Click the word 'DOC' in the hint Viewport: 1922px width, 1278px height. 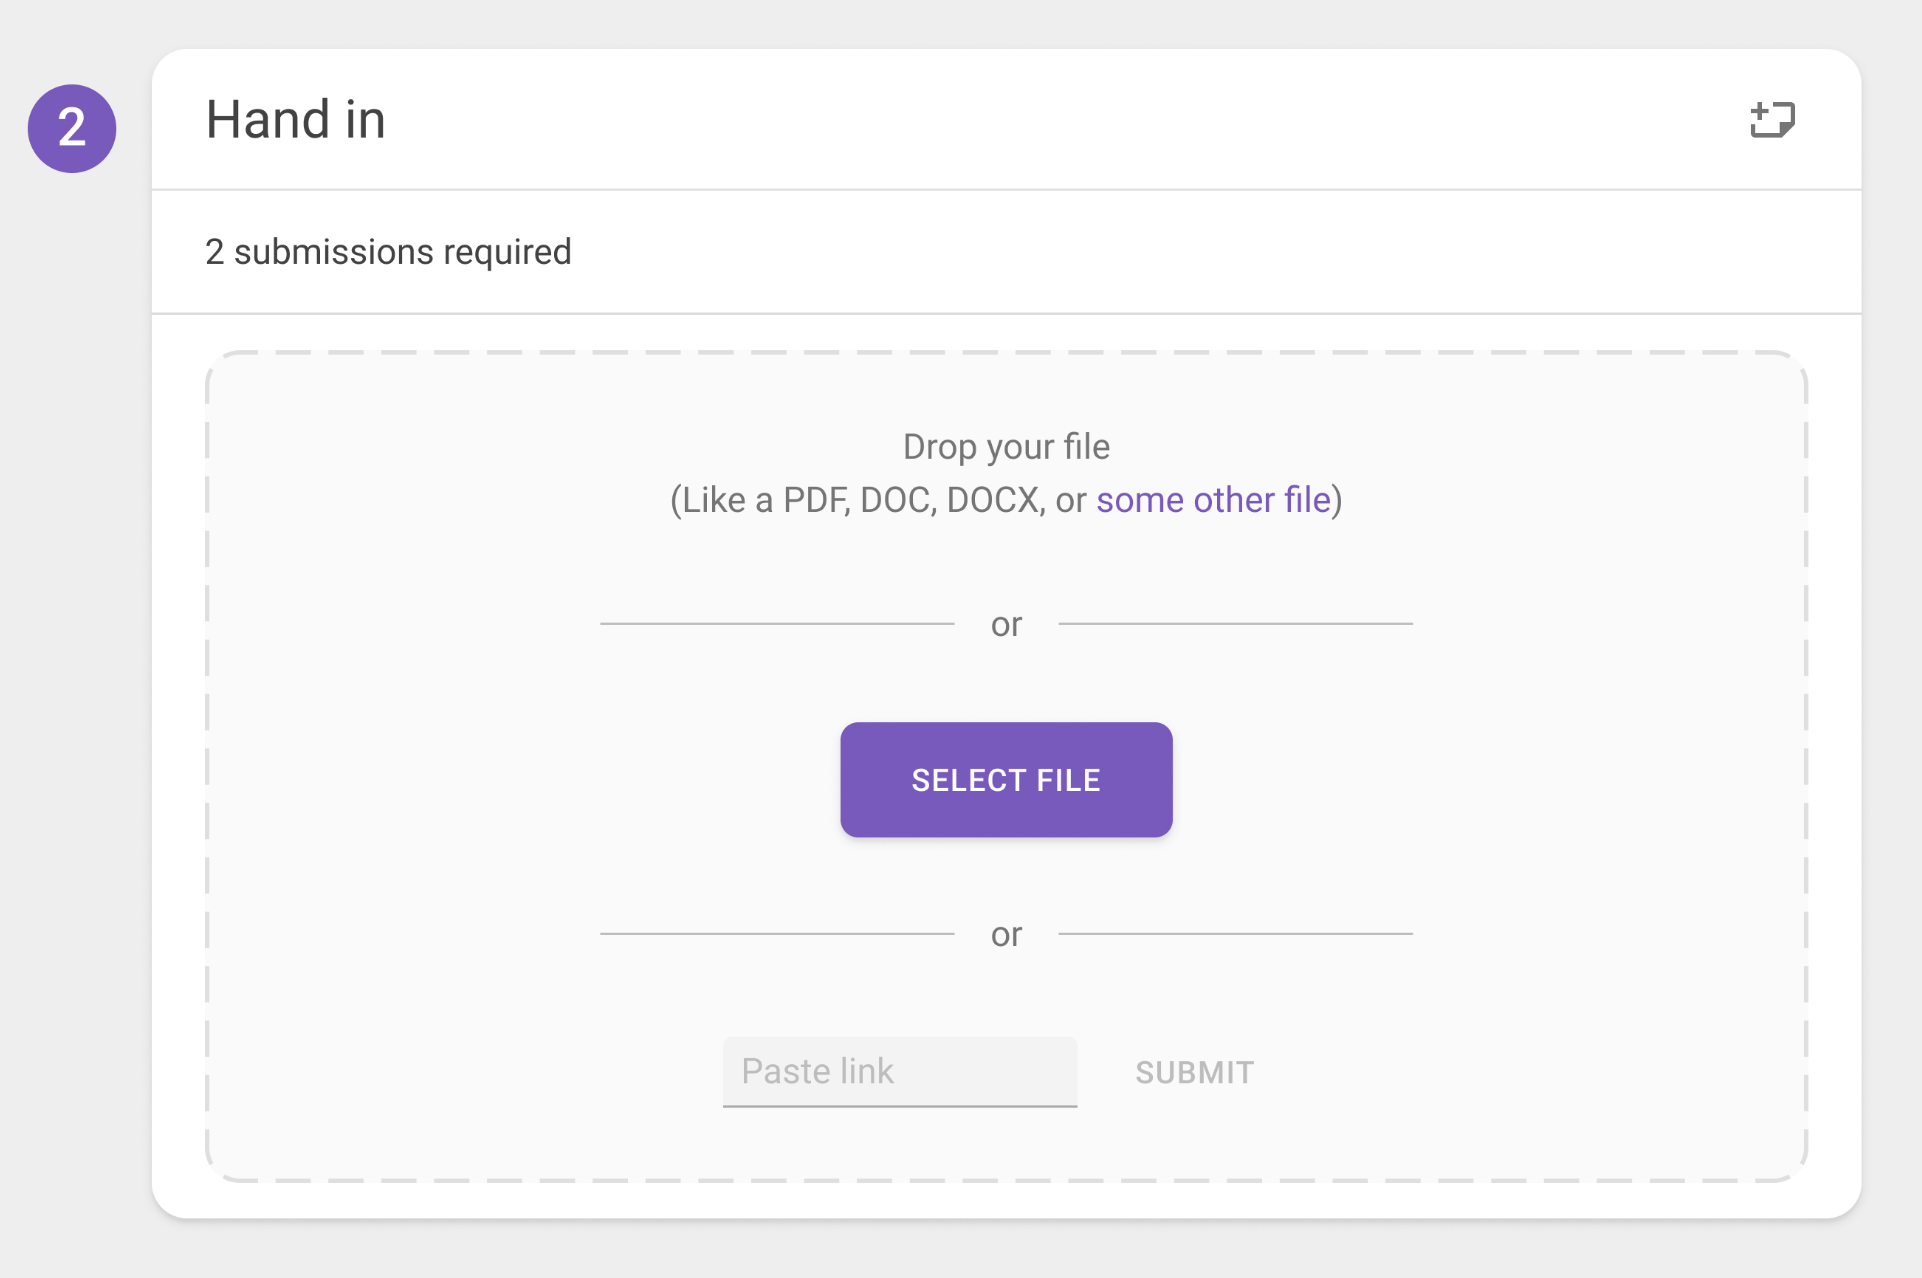(894, 499)
